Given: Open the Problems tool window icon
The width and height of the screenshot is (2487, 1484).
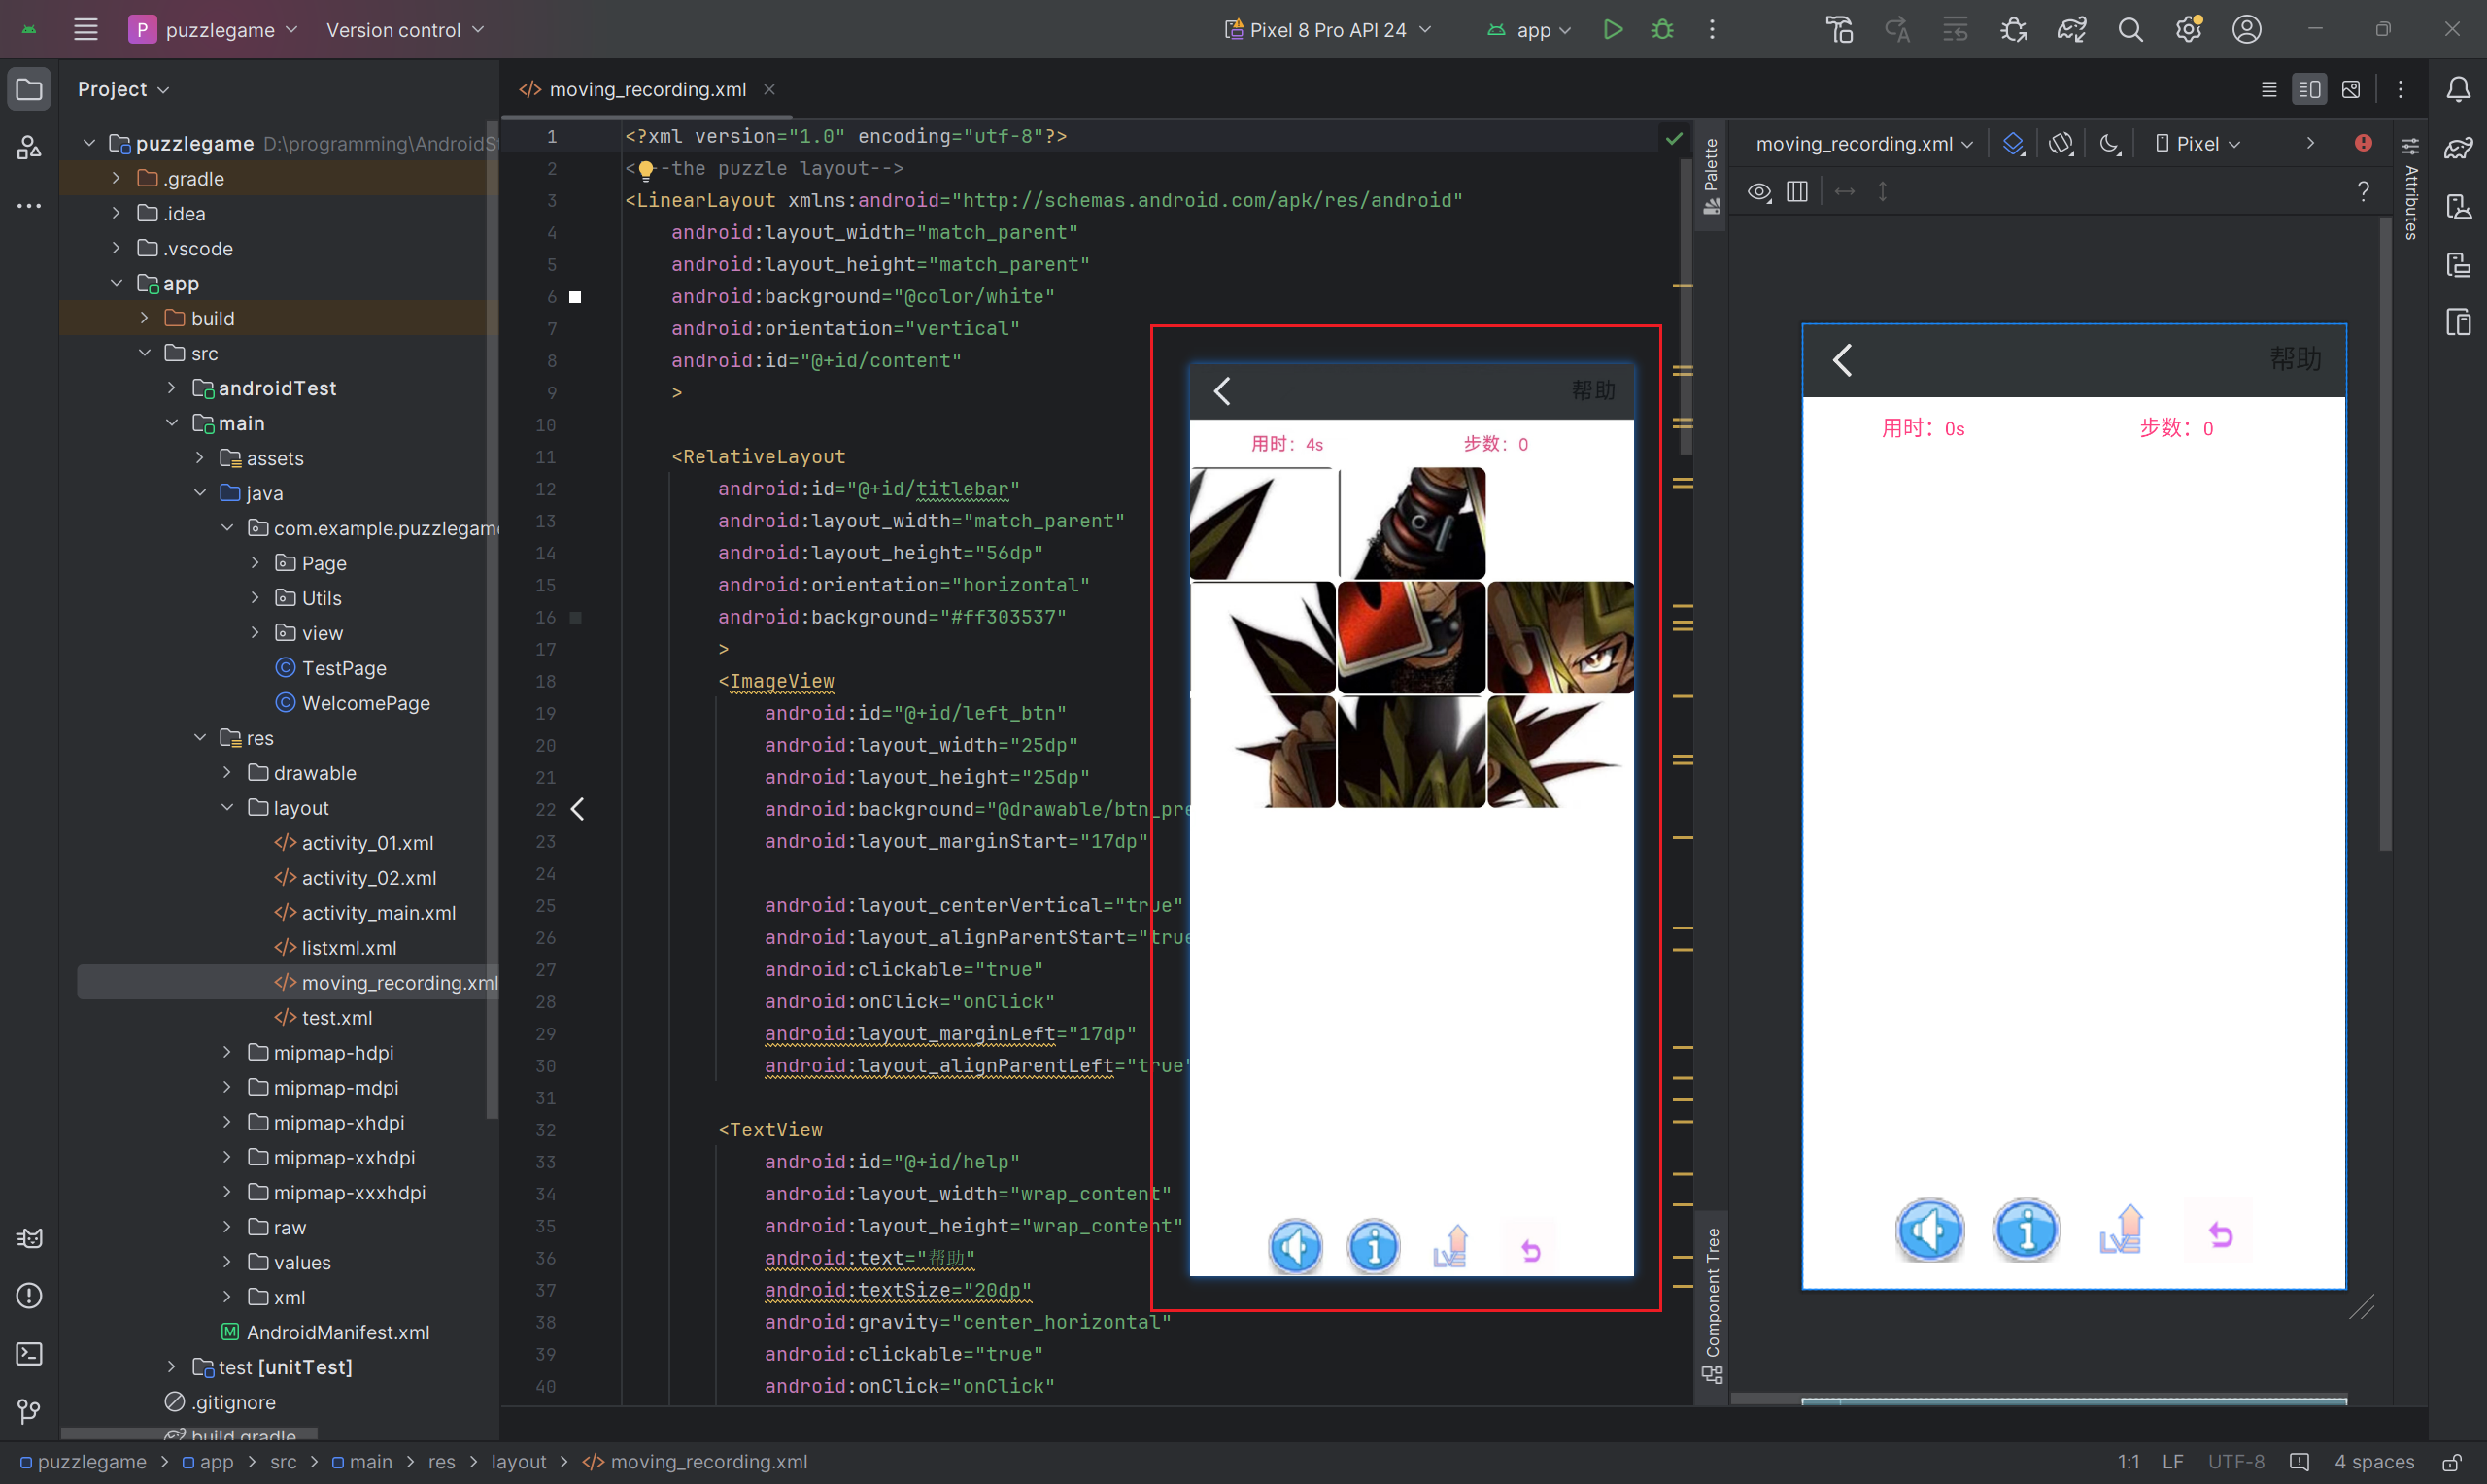Looking at the screenshot, I should [29, 1296].
